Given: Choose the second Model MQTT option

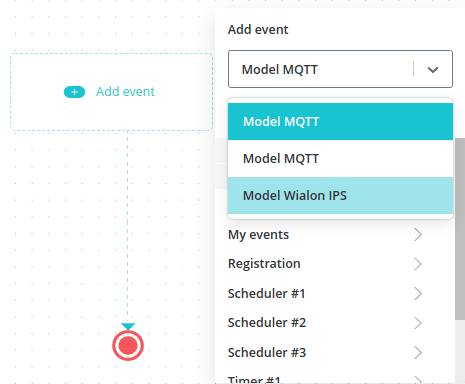Looking at the screenshot, I should coord(340,158).
